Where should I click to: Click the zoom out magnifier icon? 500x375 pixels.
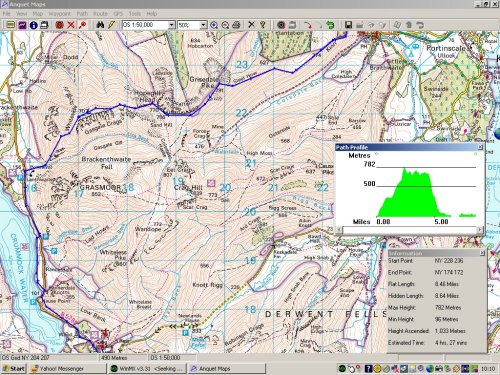point(225,25)
